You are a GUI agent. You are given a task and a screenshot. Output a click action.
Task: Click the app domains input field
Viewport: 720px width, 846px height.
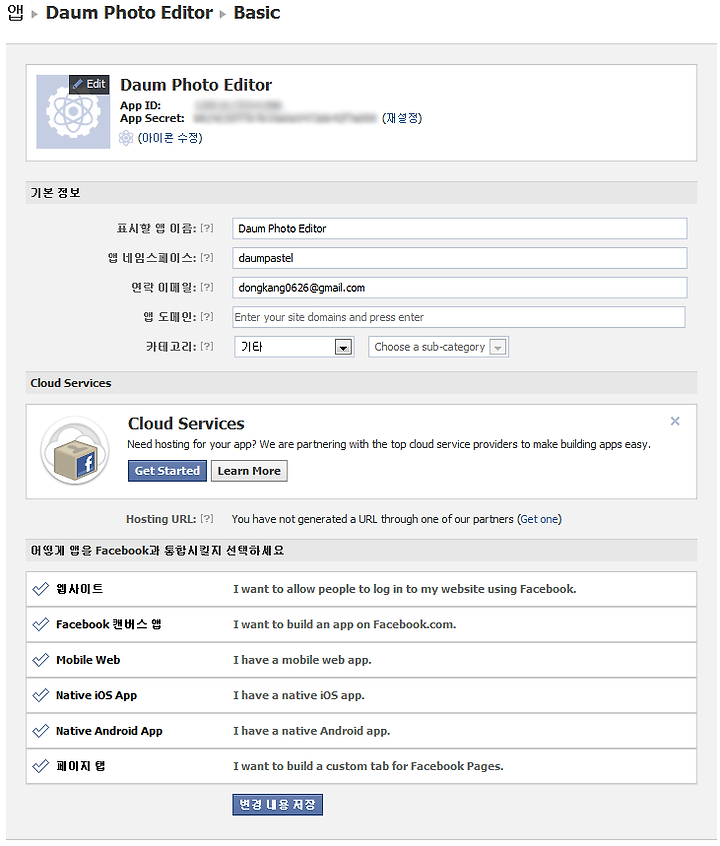click(x=459, y=317)
